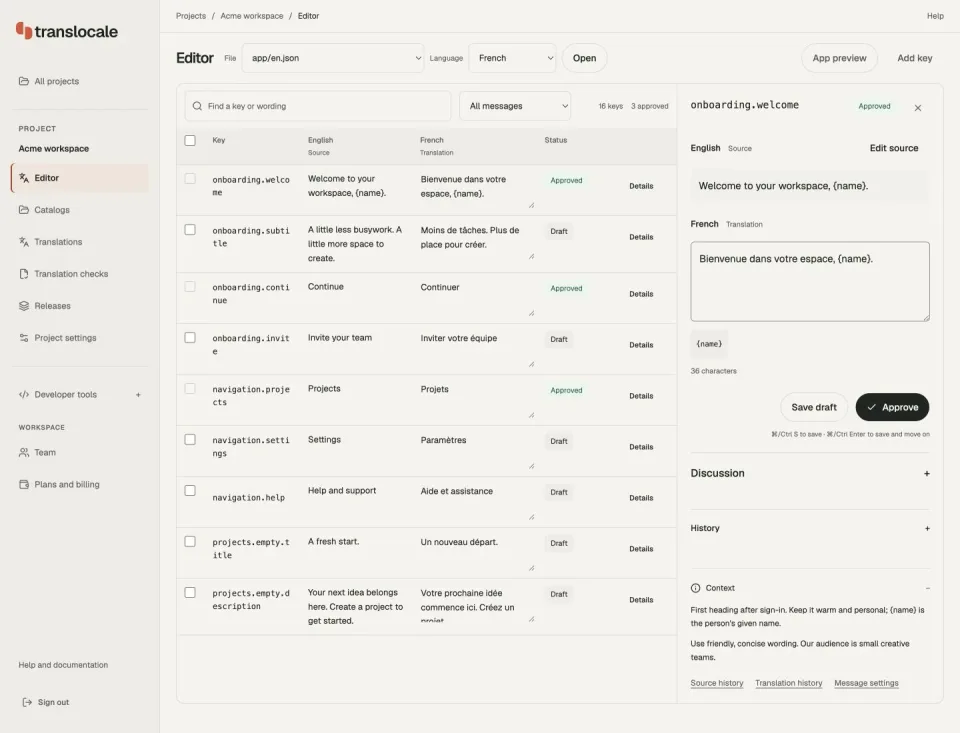
Task: Click the Add key button
Action: [915, 58]
